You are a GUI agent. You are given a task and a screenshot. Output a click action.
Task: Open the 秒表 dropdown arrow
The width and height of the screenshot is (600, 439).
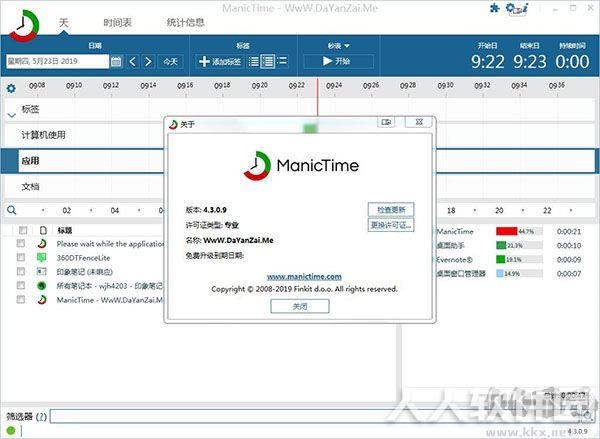tap(347, 46)
